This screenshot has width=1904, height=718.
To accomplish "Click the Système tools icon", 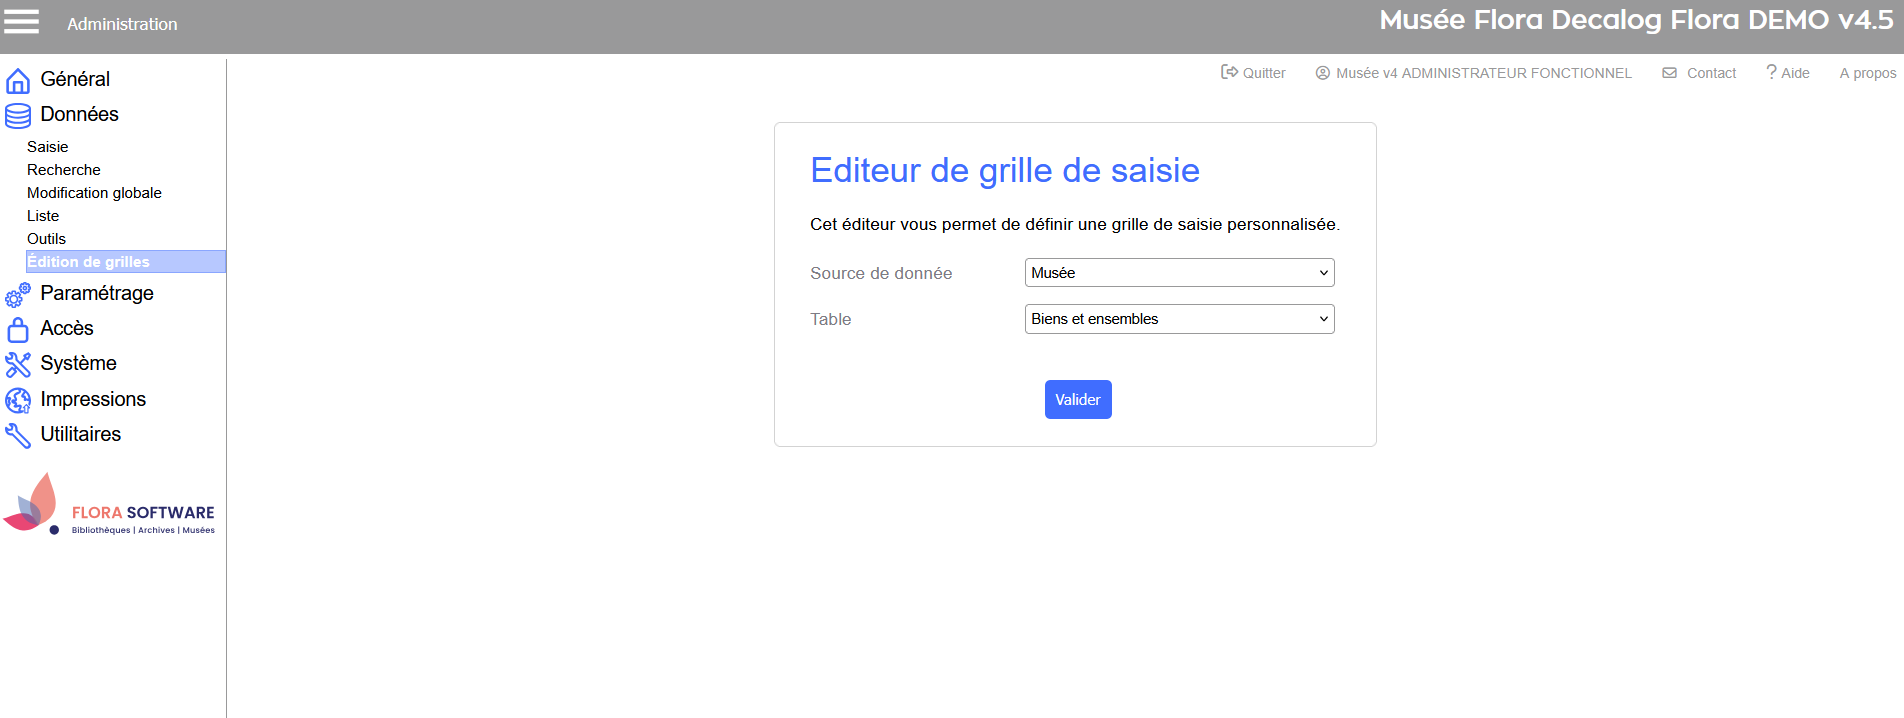I will pyautogui.click(x=18, y=365).
